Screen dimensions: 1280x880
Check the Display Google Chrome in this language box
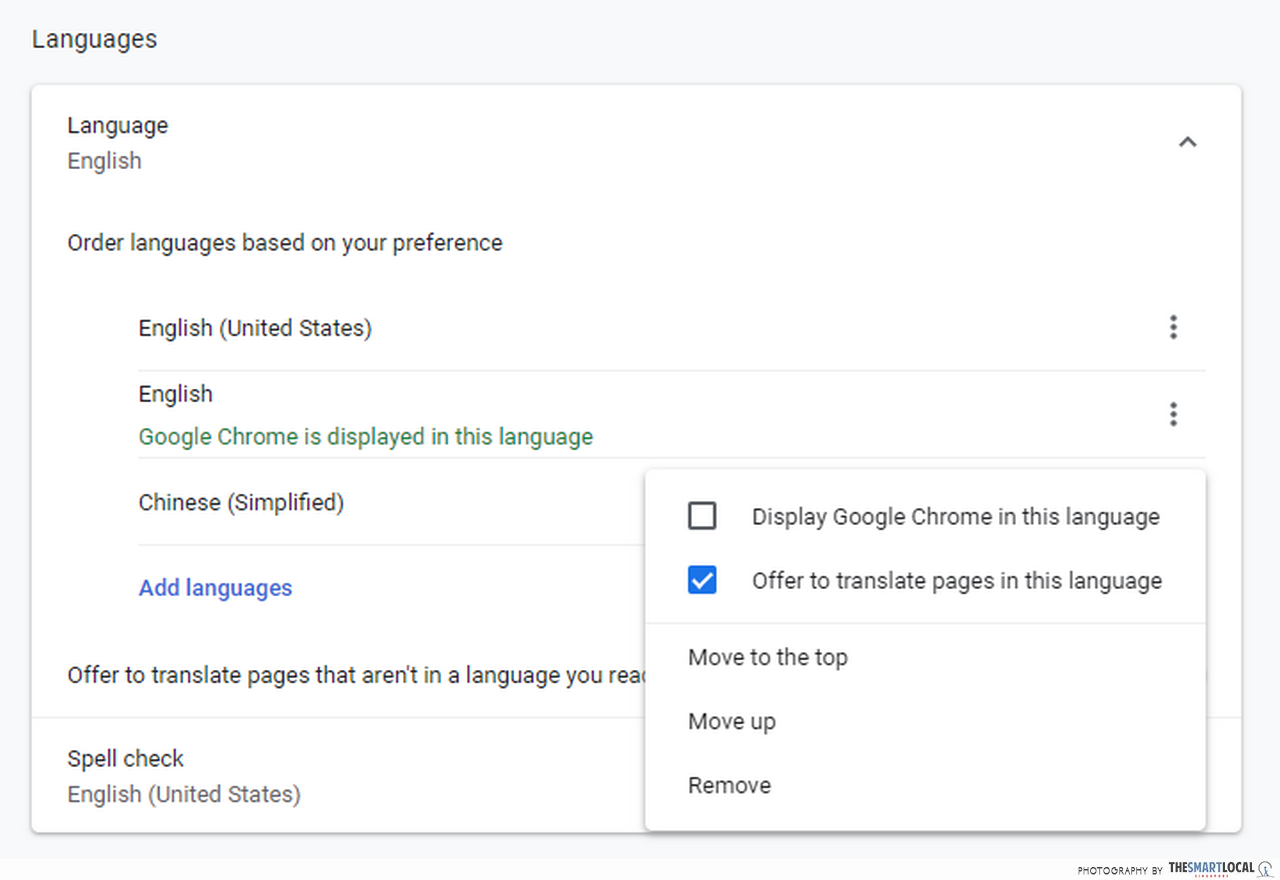(x=702, y=517)
